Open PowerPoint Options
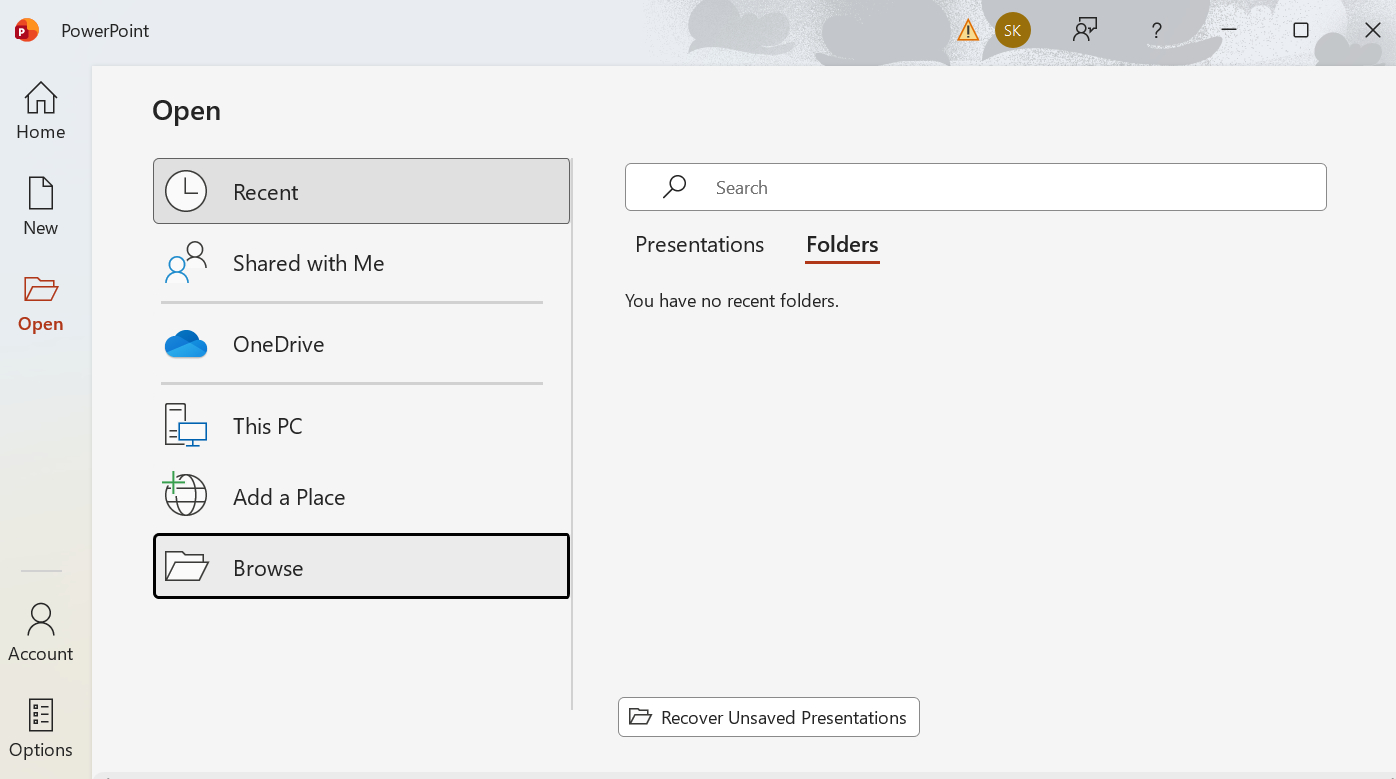The image size is (1396, 779). (x=41, y=729)
